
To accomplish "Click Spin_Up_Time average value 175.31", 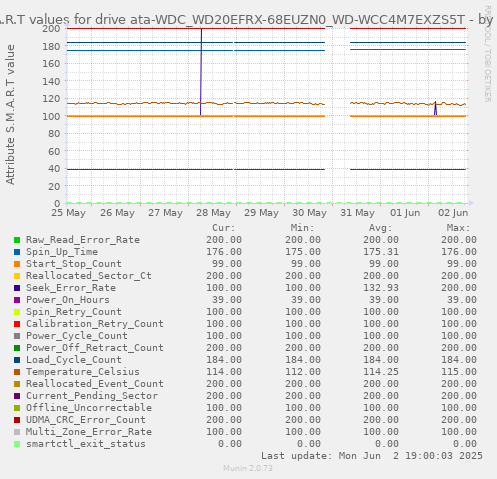I will pyautogui.click(x=381, y=252).
